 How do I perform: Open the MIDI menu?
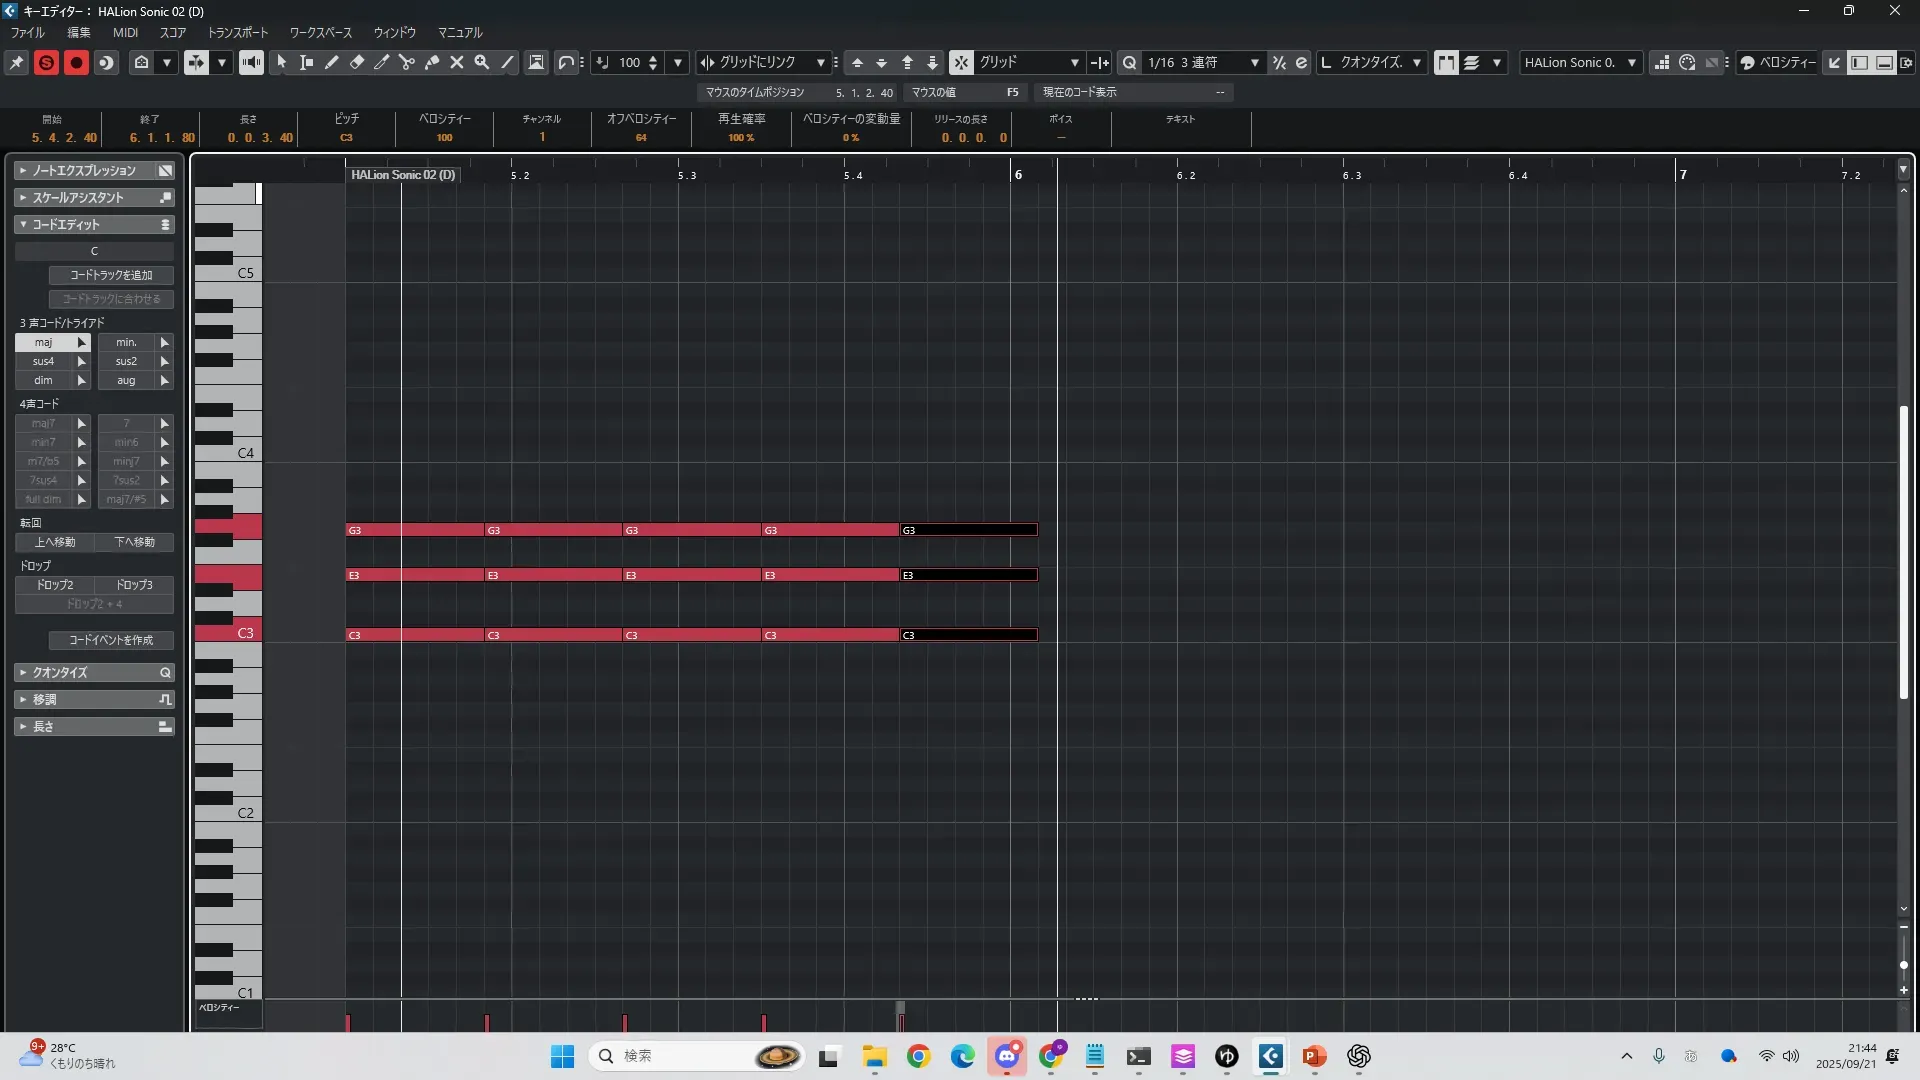click(x=125, y=33)
